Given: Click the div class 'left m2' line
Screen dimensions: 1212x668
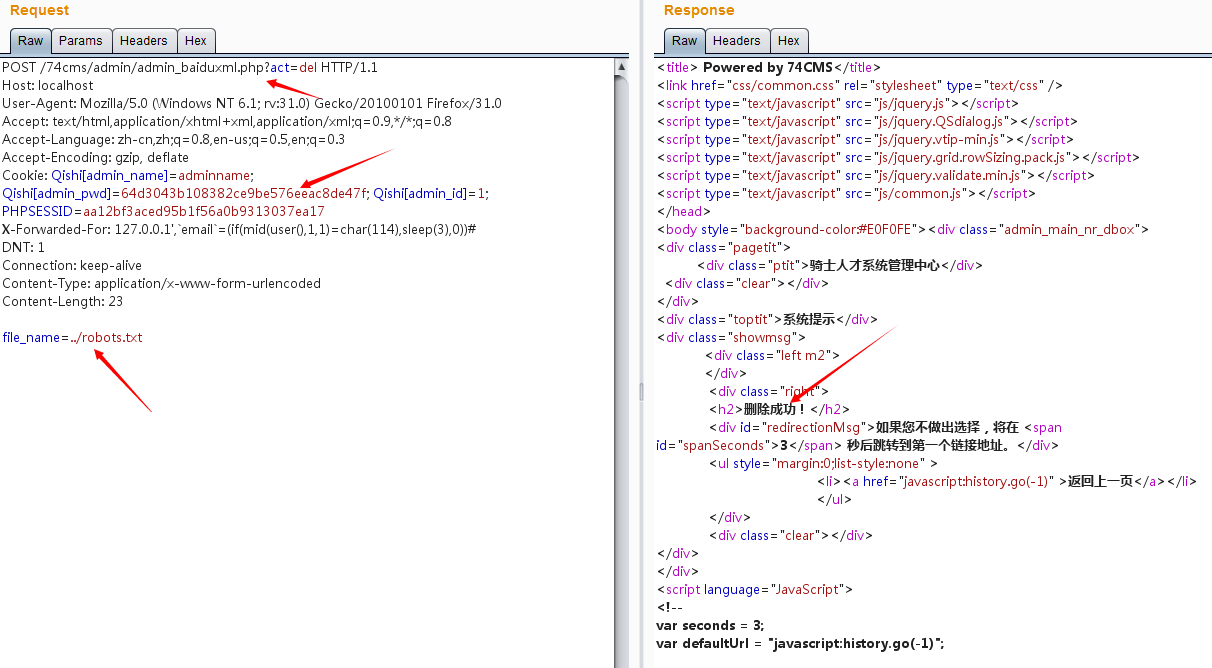Looking at the screenshot, I should coord(772,355).
